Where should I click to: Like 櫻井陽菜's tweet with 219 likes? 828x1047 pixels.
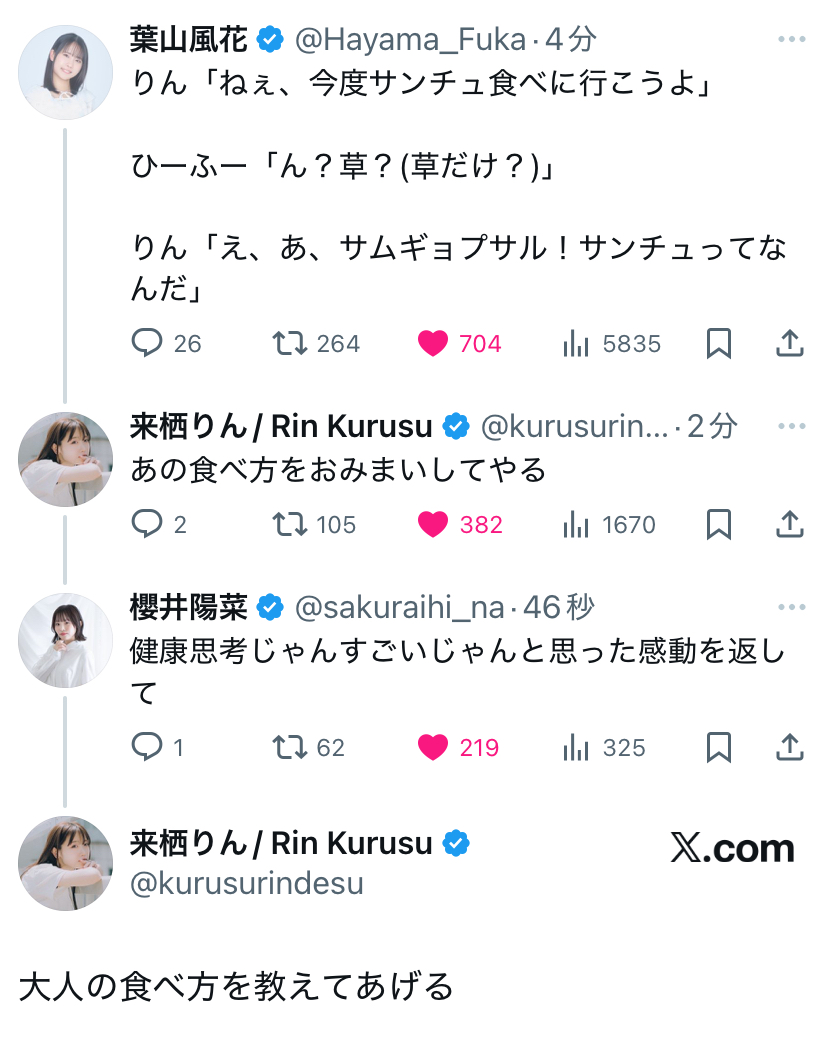[433, 747]
